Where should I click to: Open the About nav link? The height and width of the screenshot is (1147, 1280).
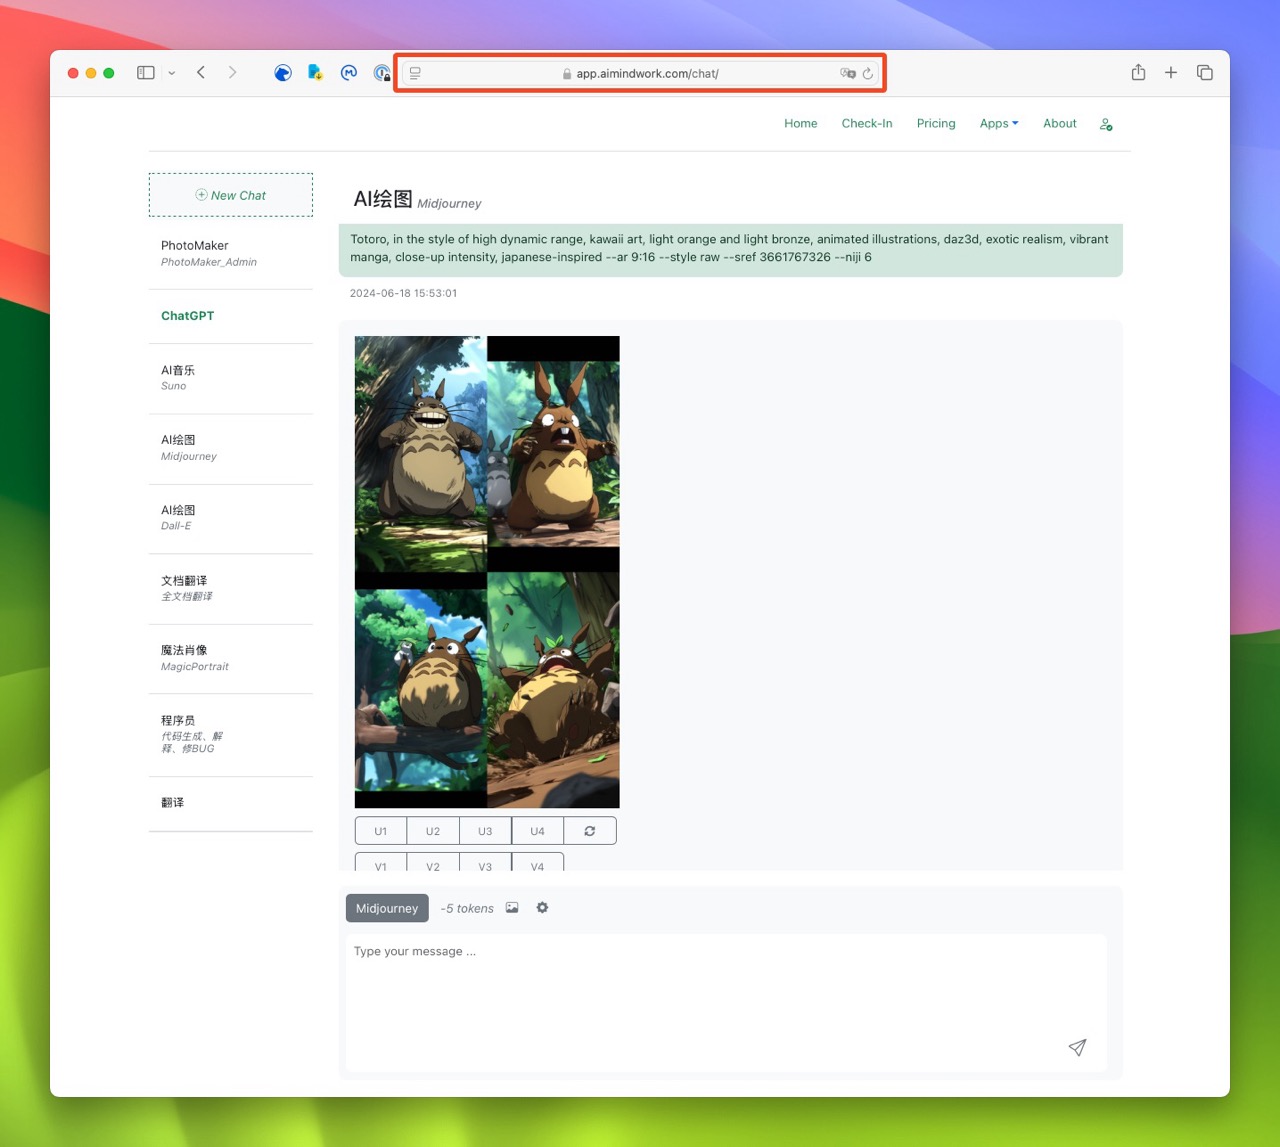[x=1060, y=124]
